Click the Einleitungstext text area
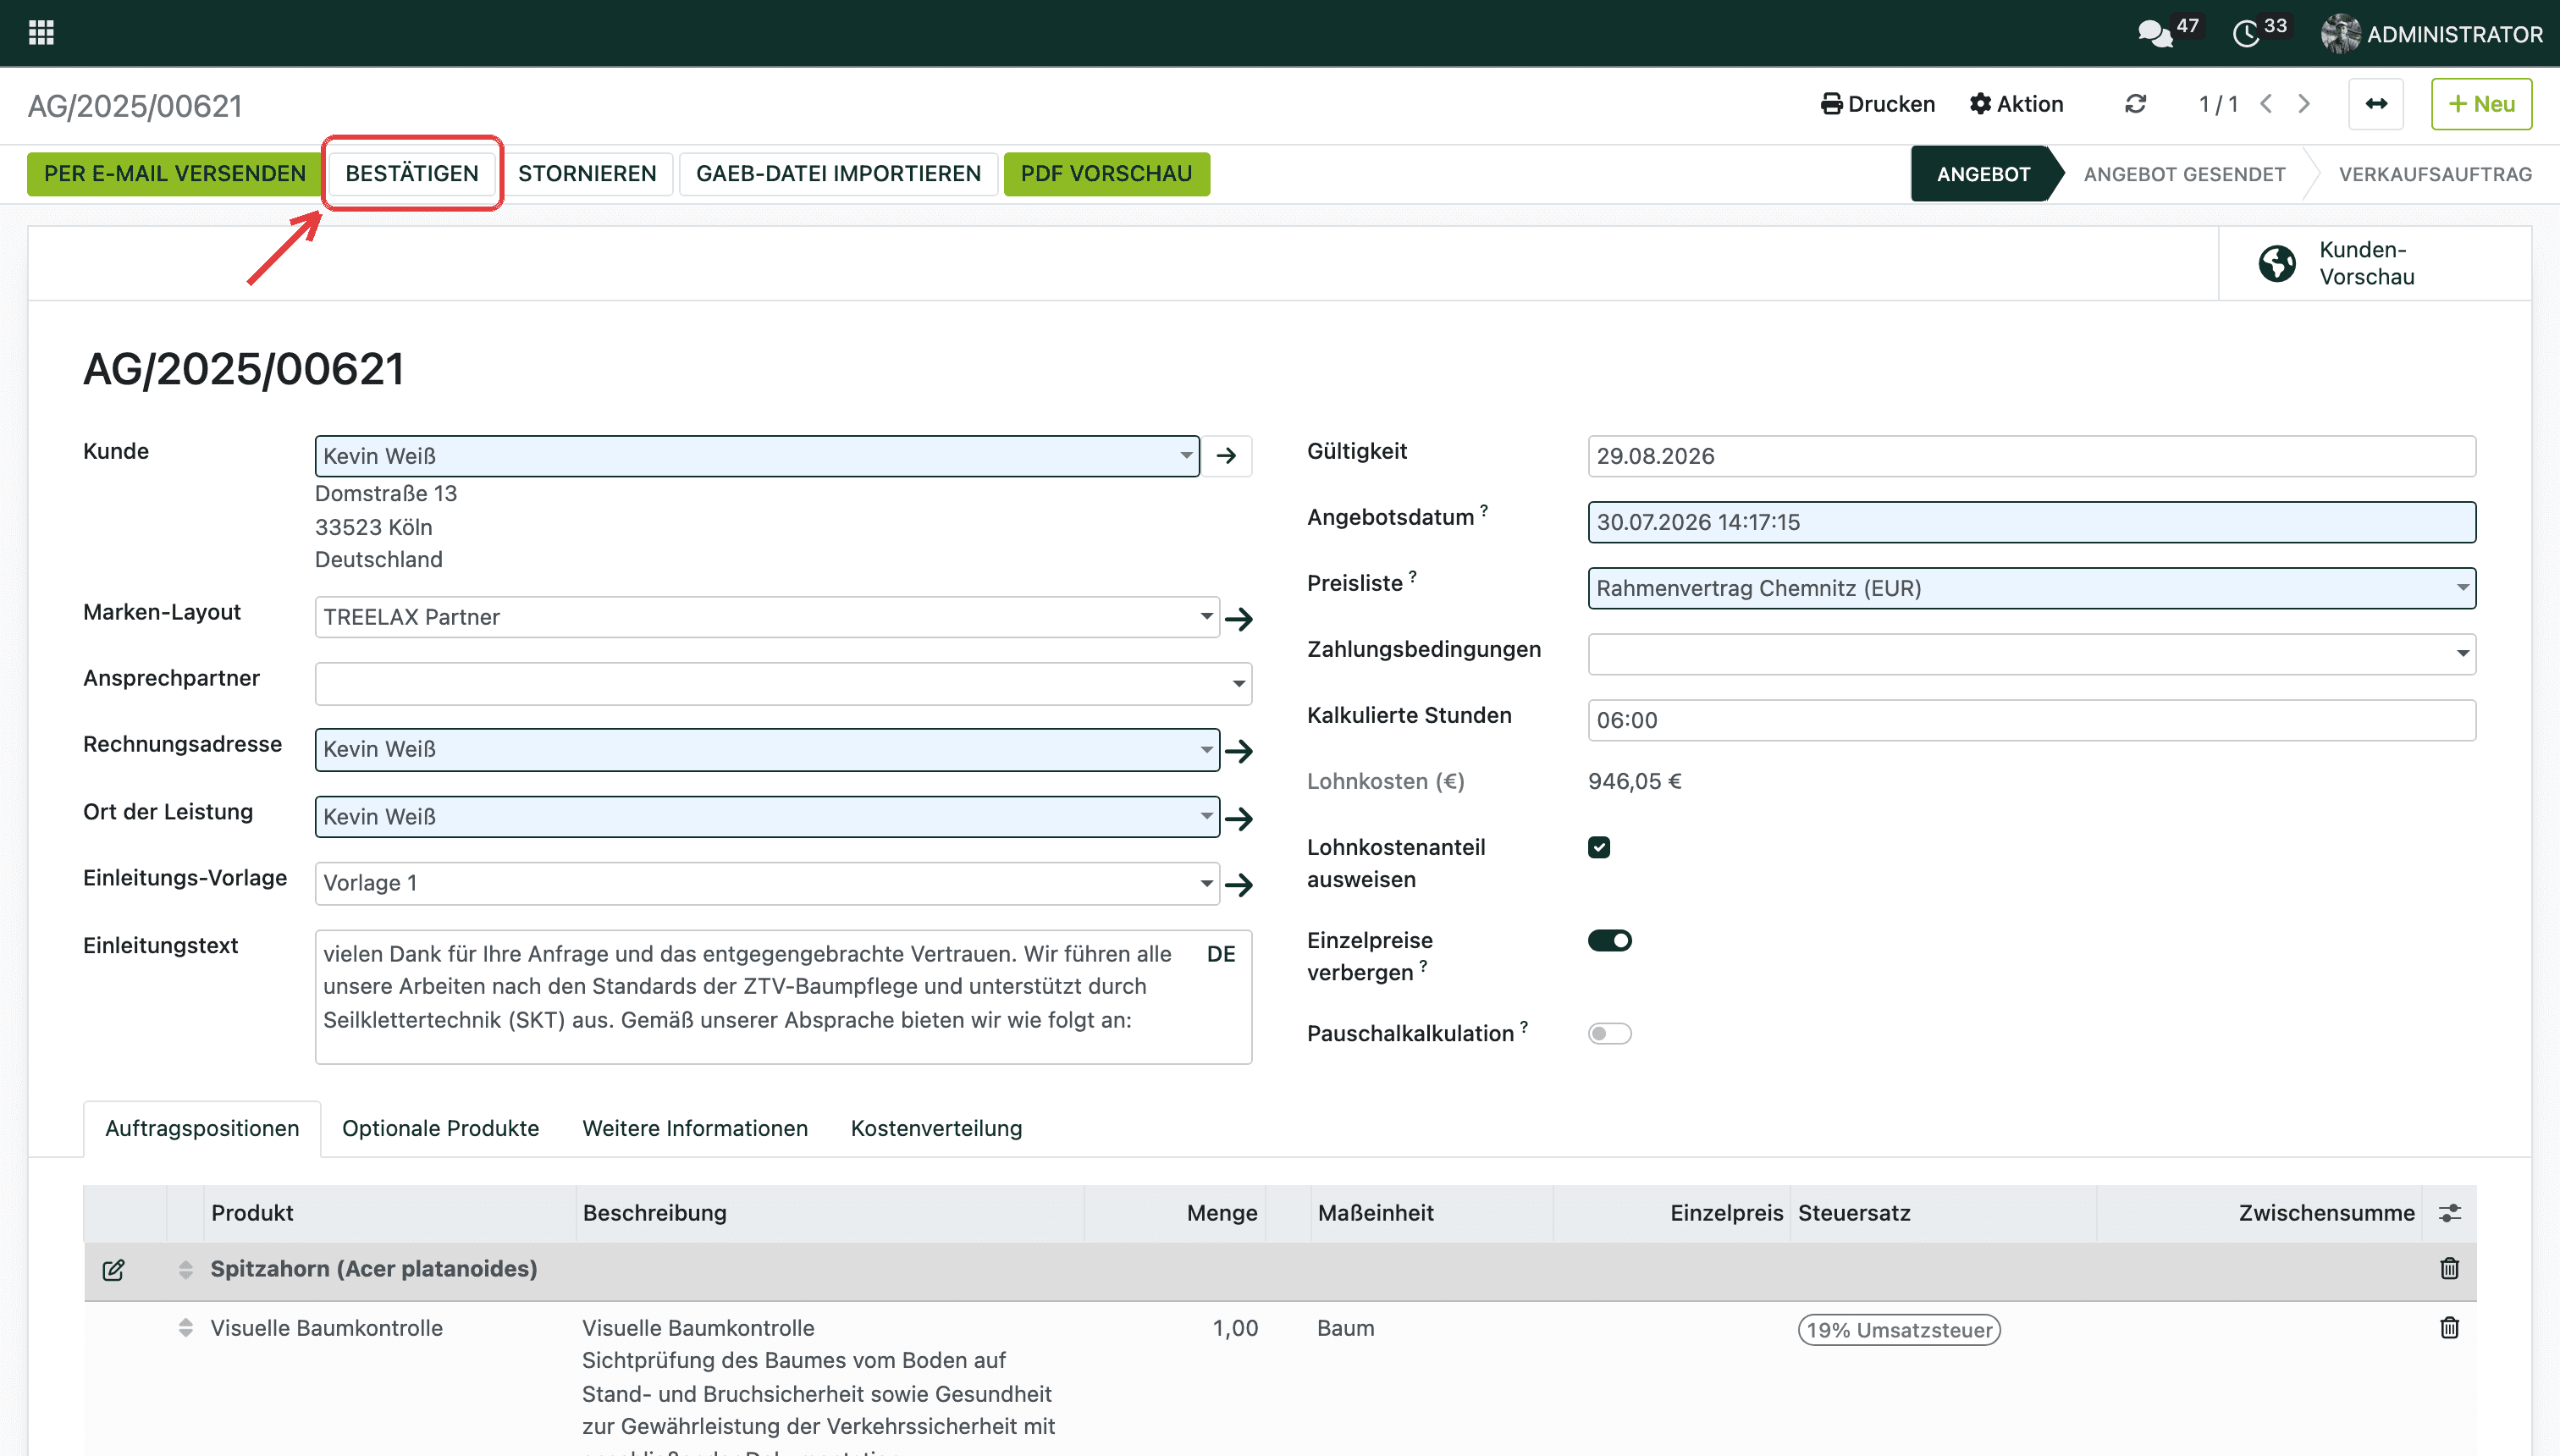2560x1456 pixels. [783, 996]
